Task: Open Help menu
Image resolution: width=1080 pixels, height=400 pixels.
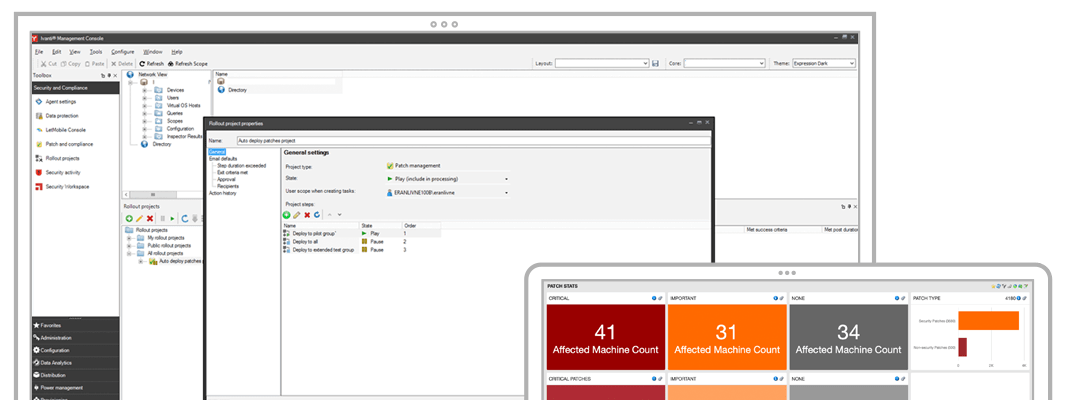Action: coord(177,52)
